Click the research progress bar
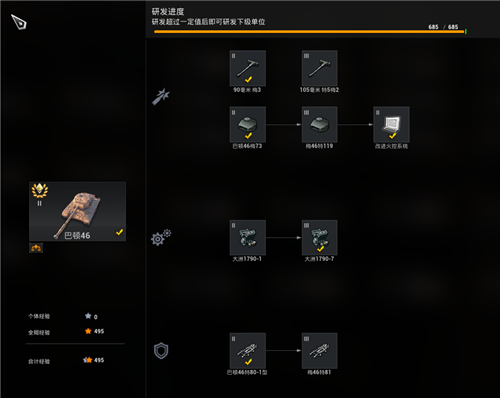Viewport: 500px width, 398px height. tap(309, 32)
